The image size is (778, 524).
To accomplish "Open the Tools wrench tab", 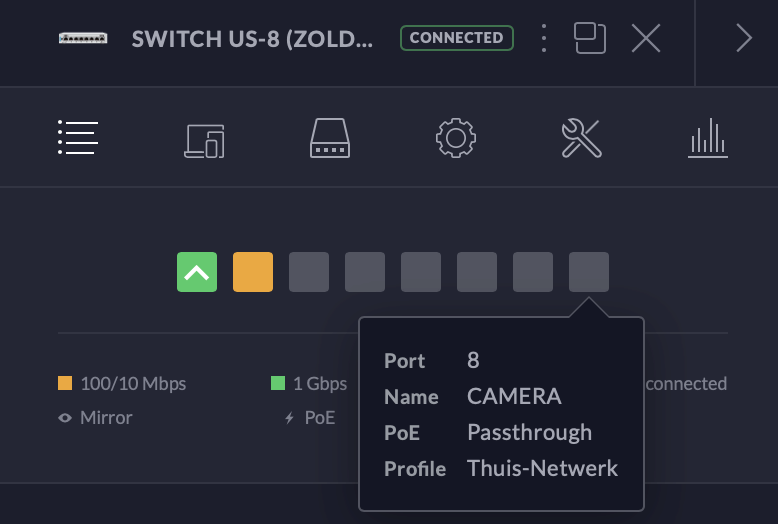I will 582,138.
